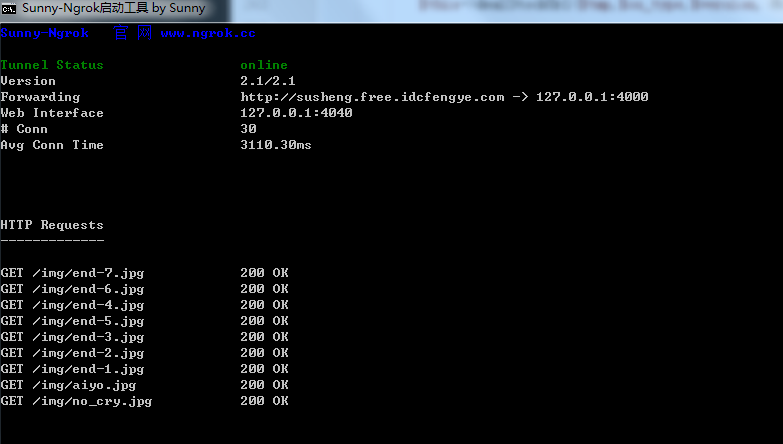Click the GET /img/end-6.jpg request
783x444 pixels.
click(x=72, y=289)
